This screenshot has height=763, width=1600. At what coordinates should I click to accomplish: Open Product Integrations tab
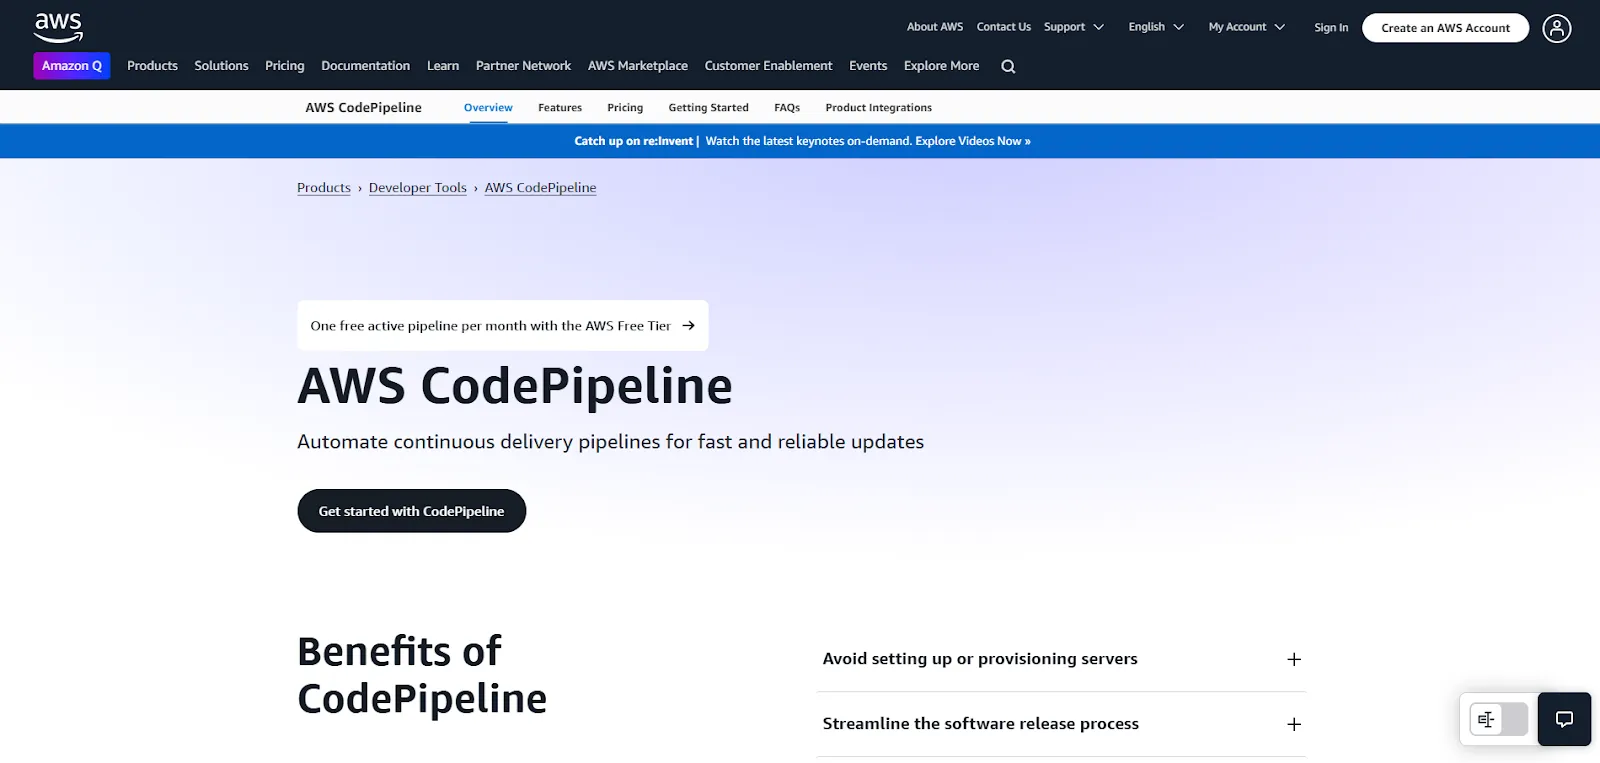click(x=878, y=108)
